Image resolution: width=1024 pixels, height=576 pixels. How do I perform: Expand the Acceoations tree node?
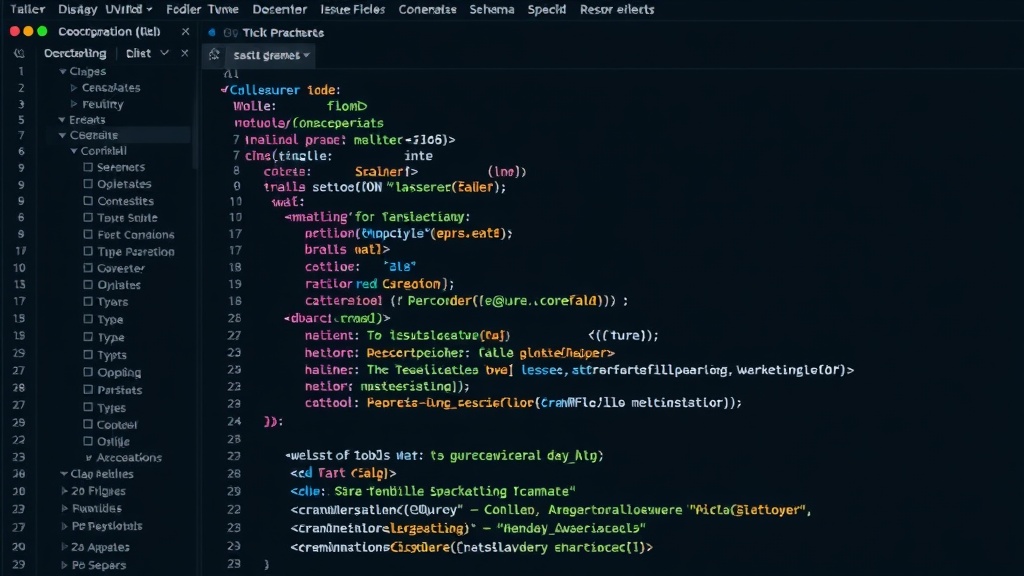(89, 458)
